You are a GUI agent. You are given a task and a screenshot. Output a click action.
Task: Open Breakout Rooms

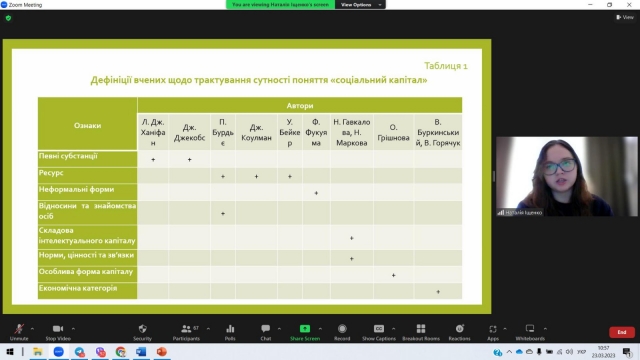[421, 332]
